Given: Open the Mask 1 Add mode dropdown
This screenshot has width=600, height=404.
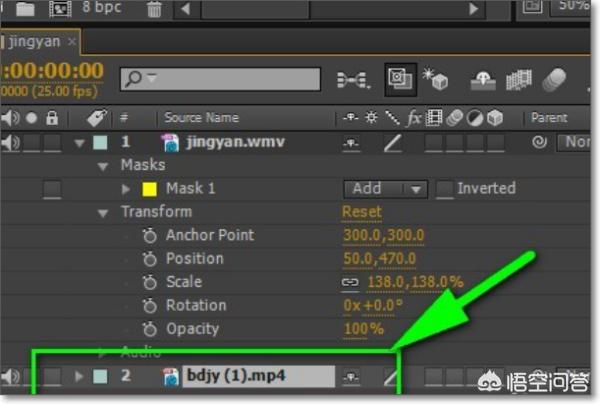Looking at the screenshot, I should (385, 189).
